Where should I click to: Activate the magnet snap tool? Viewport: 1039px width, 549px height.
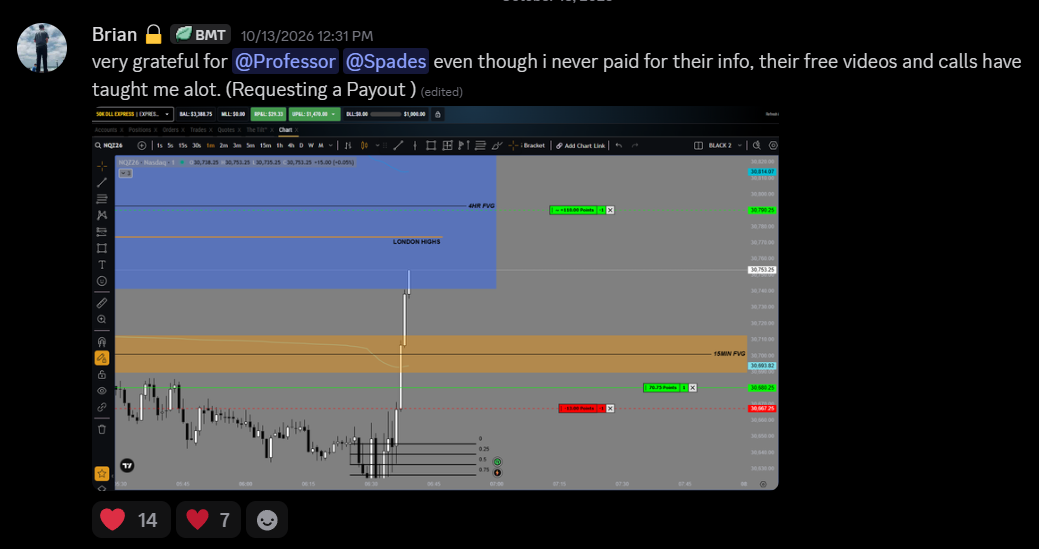point(101,342)
